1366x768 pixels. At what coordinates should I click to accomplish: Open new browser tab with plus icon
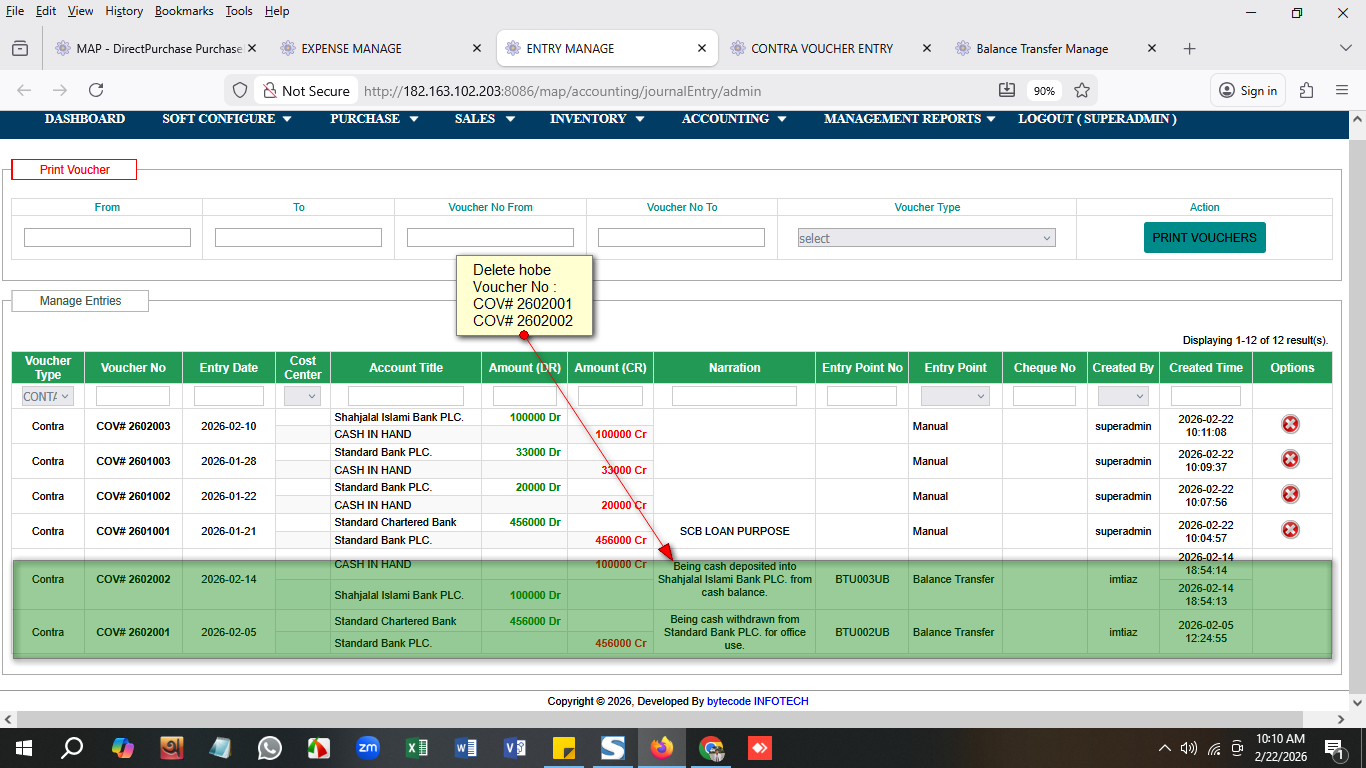click(1189, 48)
